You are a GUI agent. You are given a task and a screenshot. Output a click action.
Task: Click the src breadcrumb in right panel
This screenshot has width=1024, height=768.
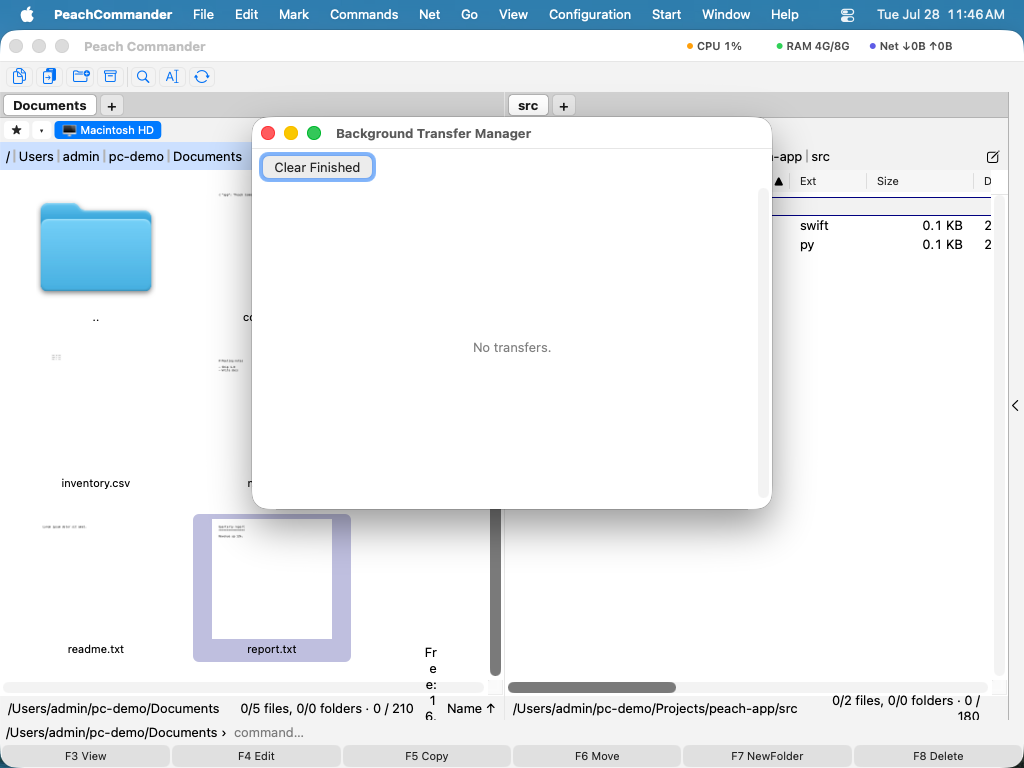pyautogui.click(x=820, y=157)
